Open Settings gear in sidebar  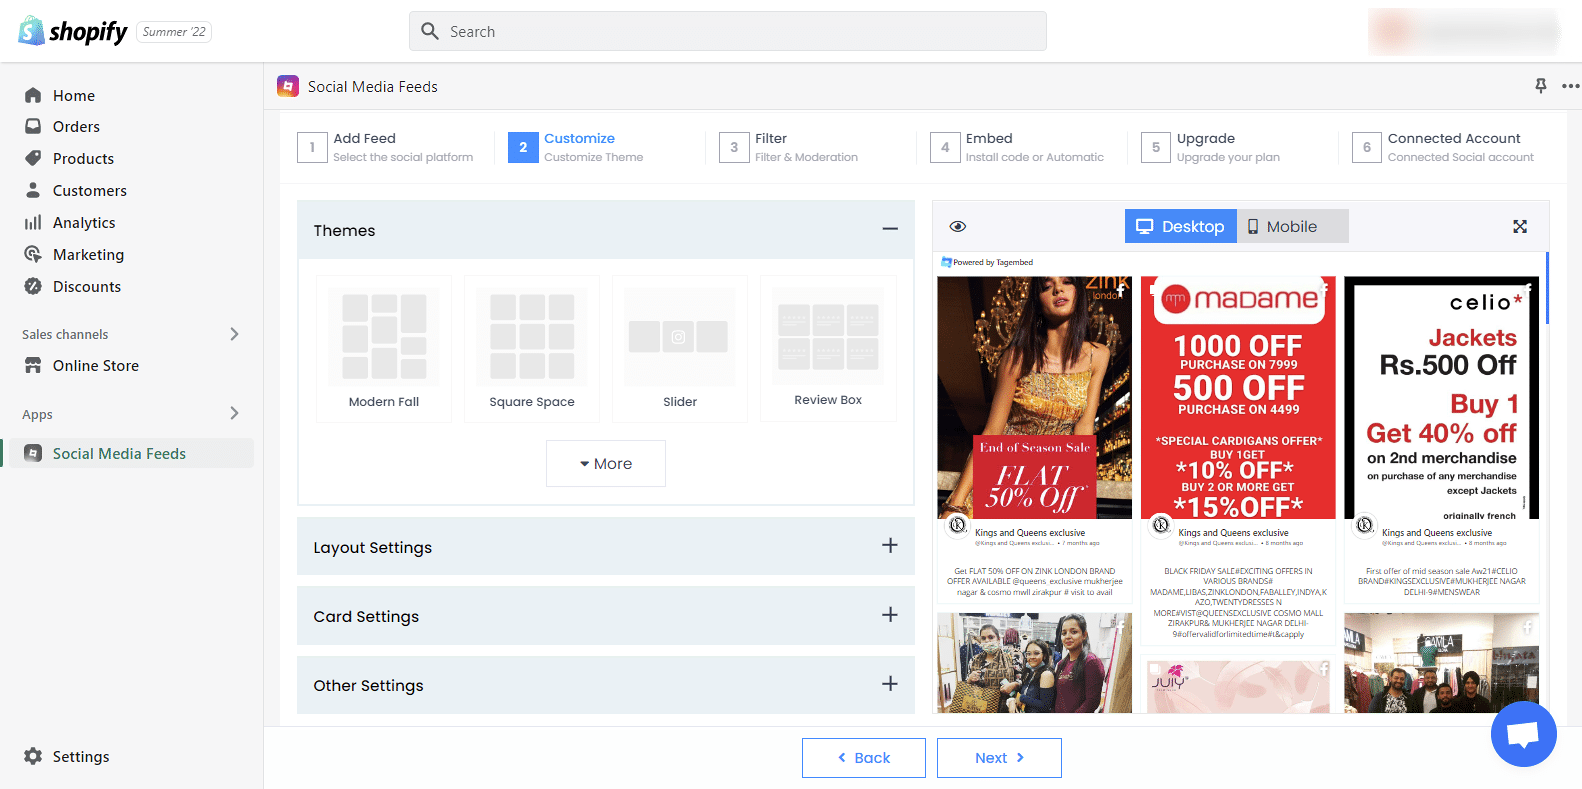tap(33, 757)
